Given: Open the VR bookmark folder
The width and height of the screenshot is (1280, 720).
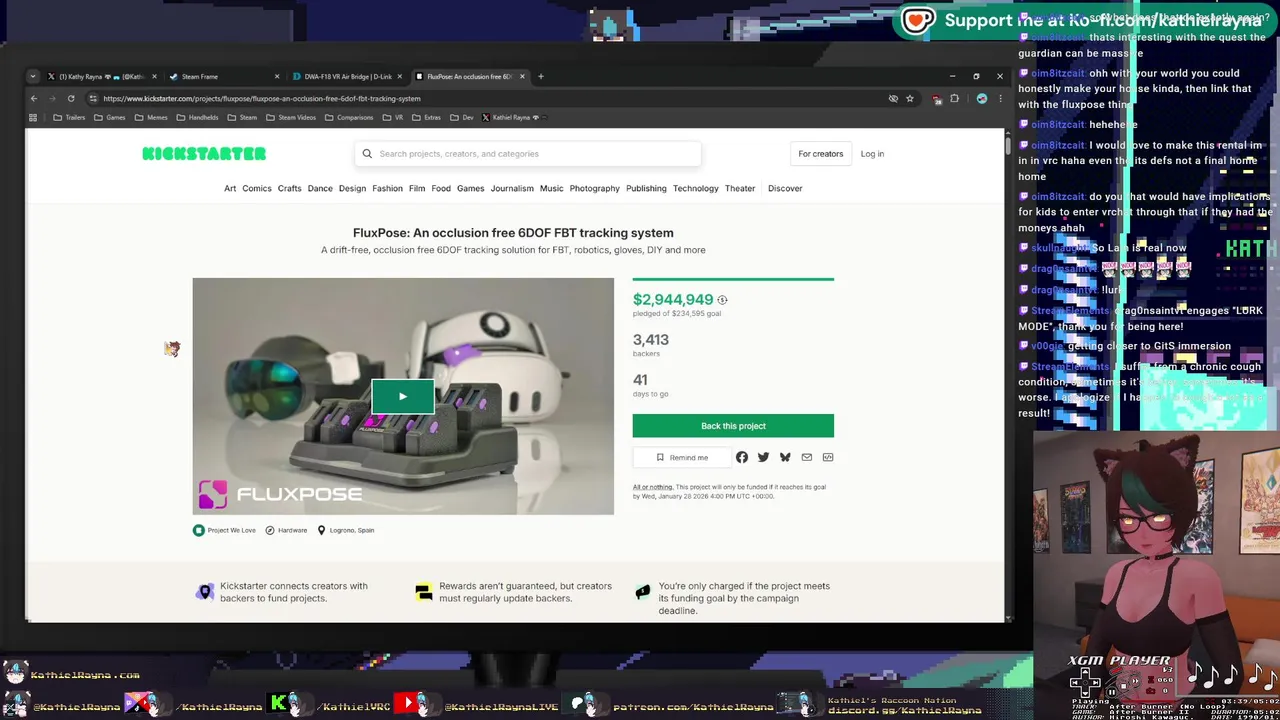Looking at the screenshot, I should tap(393, 117).
